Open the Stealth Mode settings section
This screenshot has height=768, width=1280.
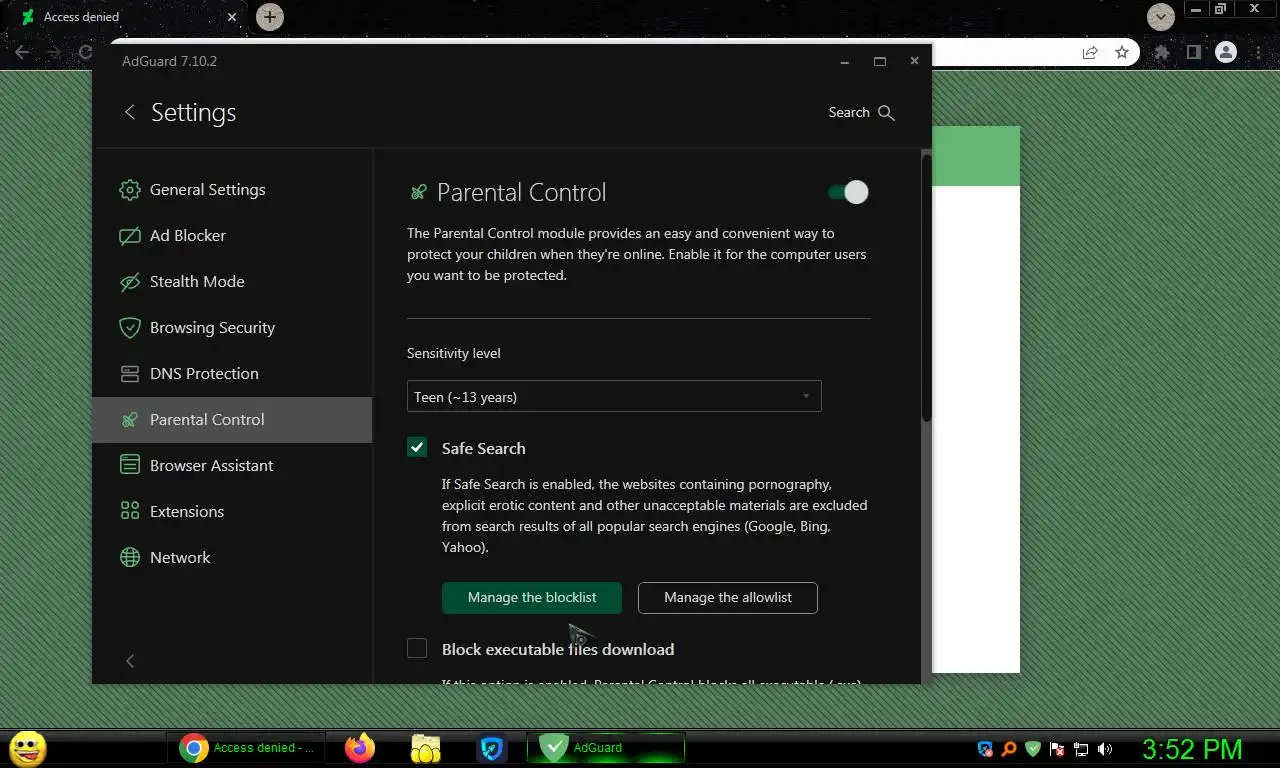point(232,282)
